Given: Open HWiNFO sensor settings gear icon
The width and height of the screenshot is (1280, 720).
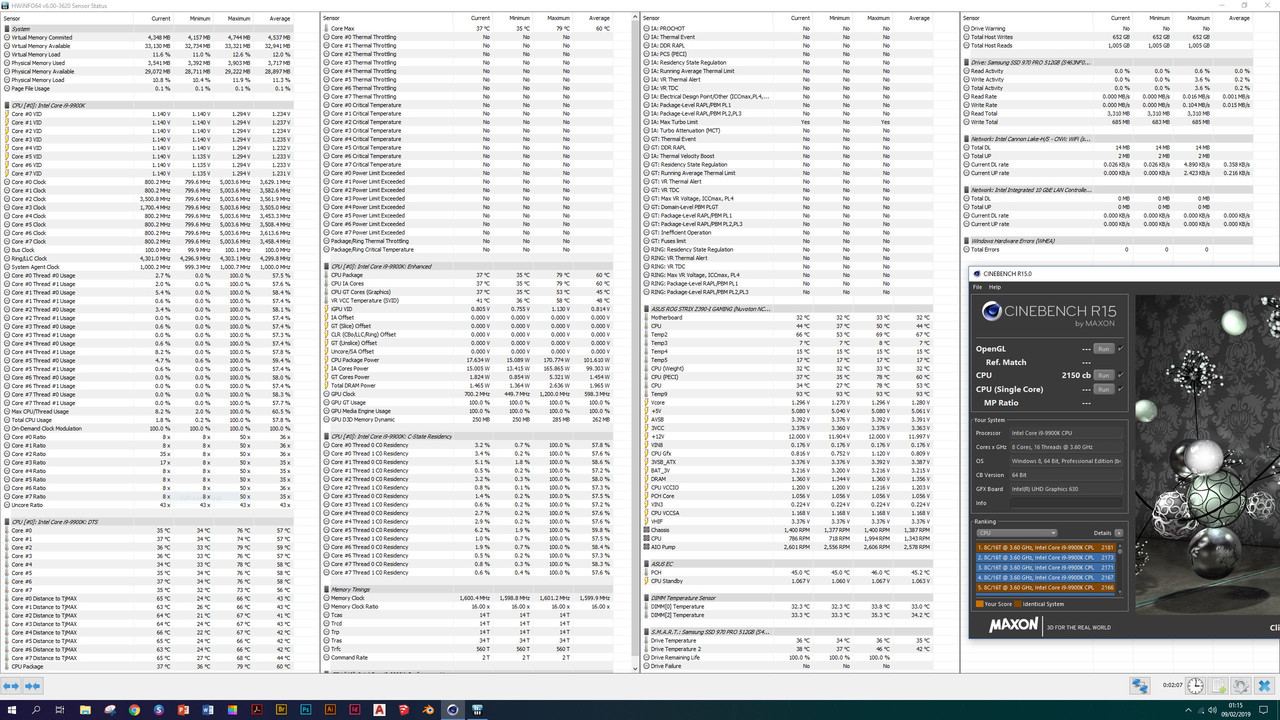Looking at the screenshot, I should (x=1241, y=686).
